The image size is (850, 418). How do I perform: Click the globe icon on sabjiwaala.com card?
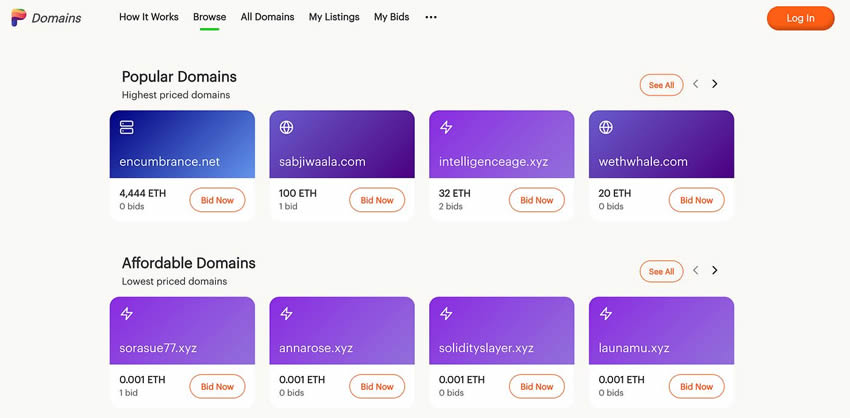[287, 128]
